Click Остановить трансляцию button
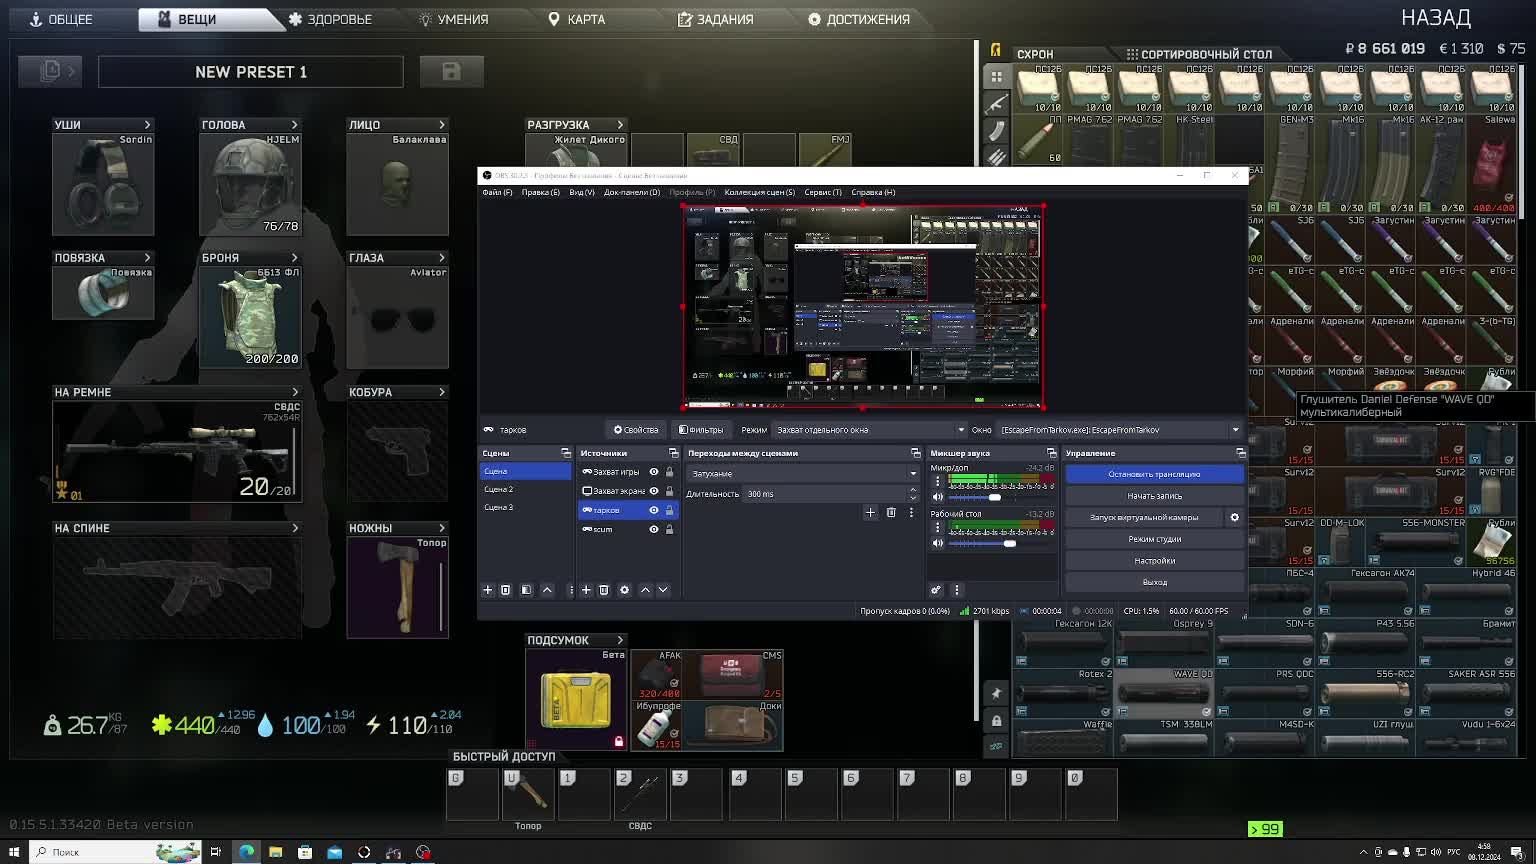 pos(1154,474)
